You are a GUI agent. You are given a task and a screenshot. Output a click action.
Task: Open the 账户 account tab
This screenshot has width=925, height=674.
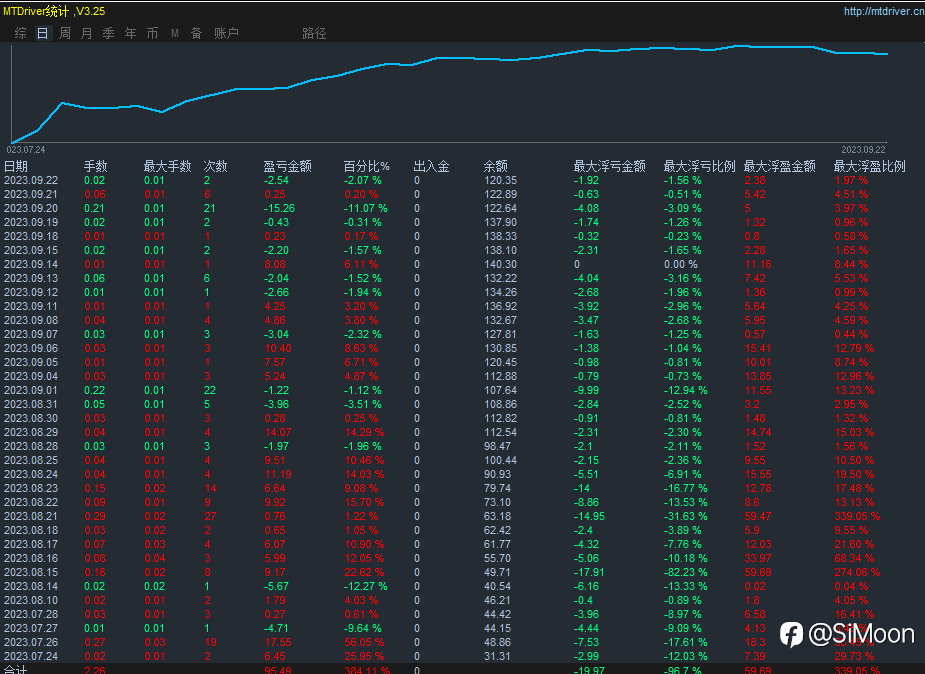point(226,33)
